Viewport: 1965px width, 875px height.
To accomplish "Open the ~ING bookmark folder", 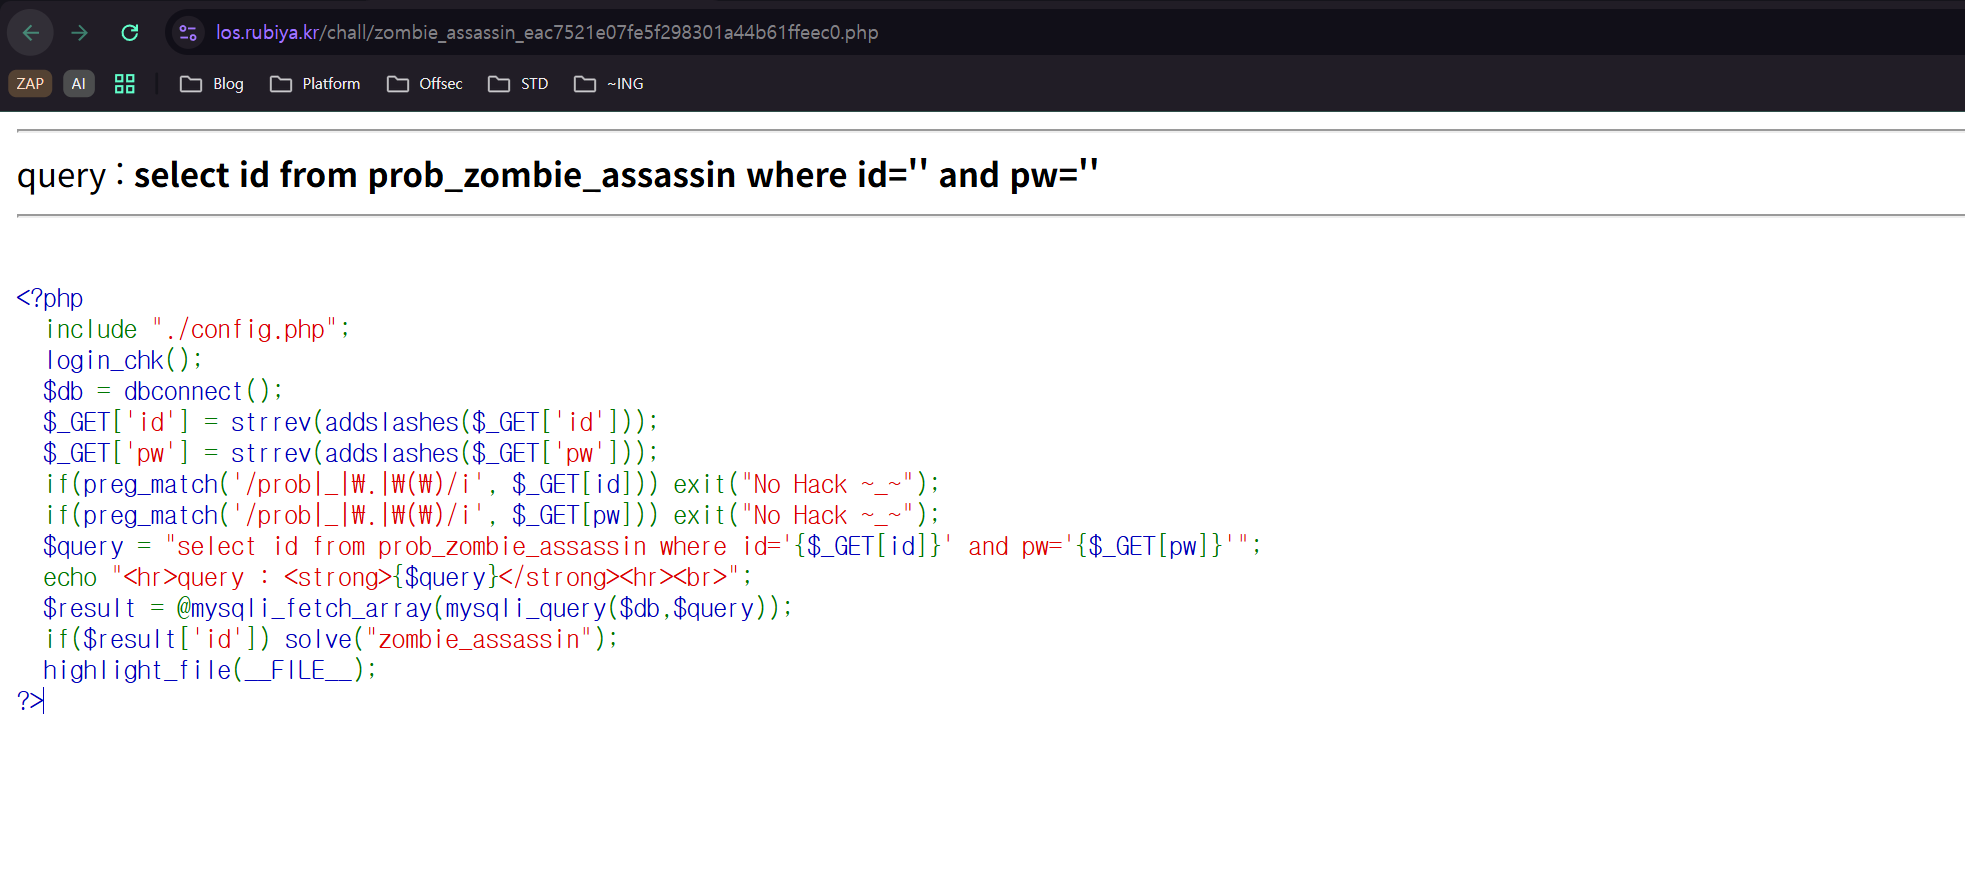I will click(x=609, y=84).
